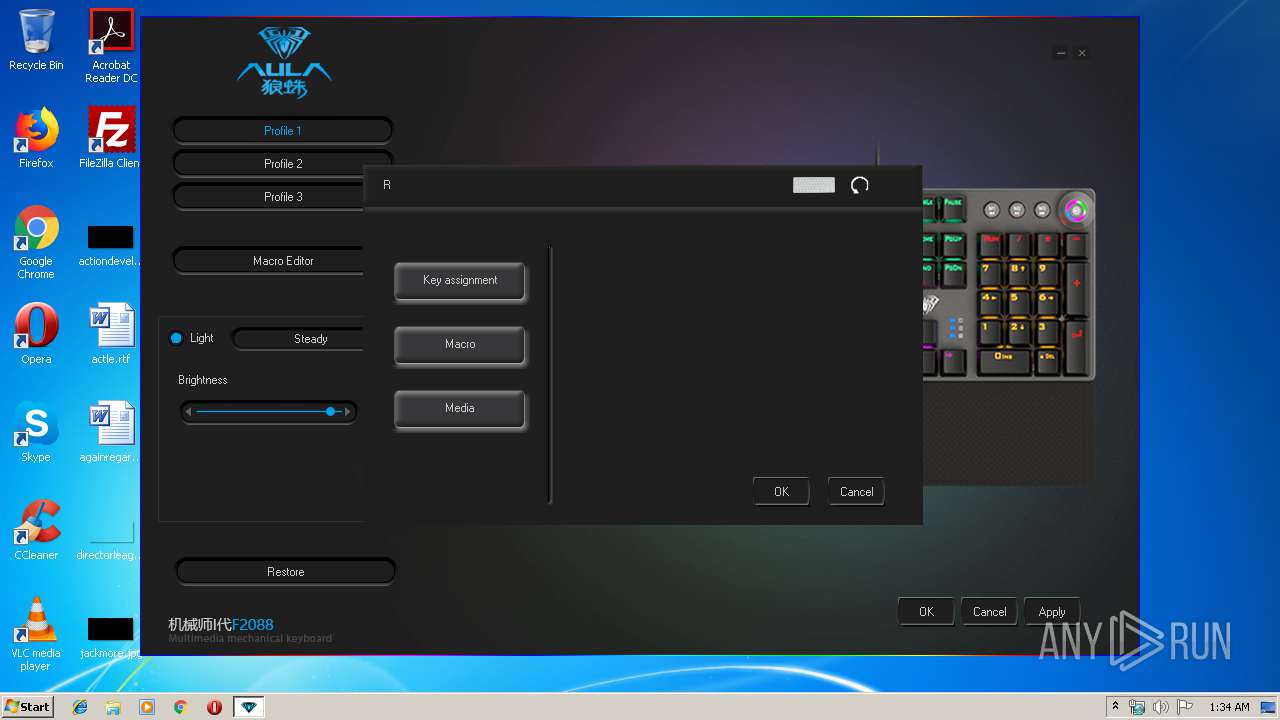Select Profile 3
Image resolution: width=1280 pixels, height=720 pixels.
pyautogui.click(x=270, y=197)
